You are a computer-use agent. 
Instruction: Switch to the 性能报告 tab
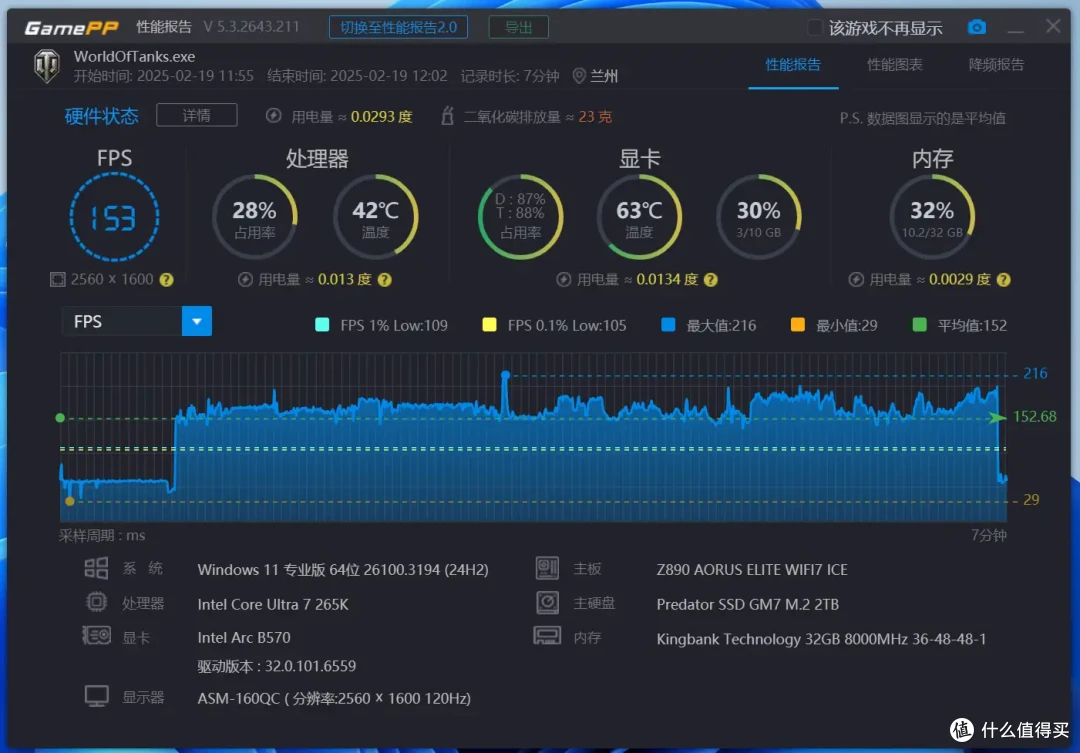793,65
